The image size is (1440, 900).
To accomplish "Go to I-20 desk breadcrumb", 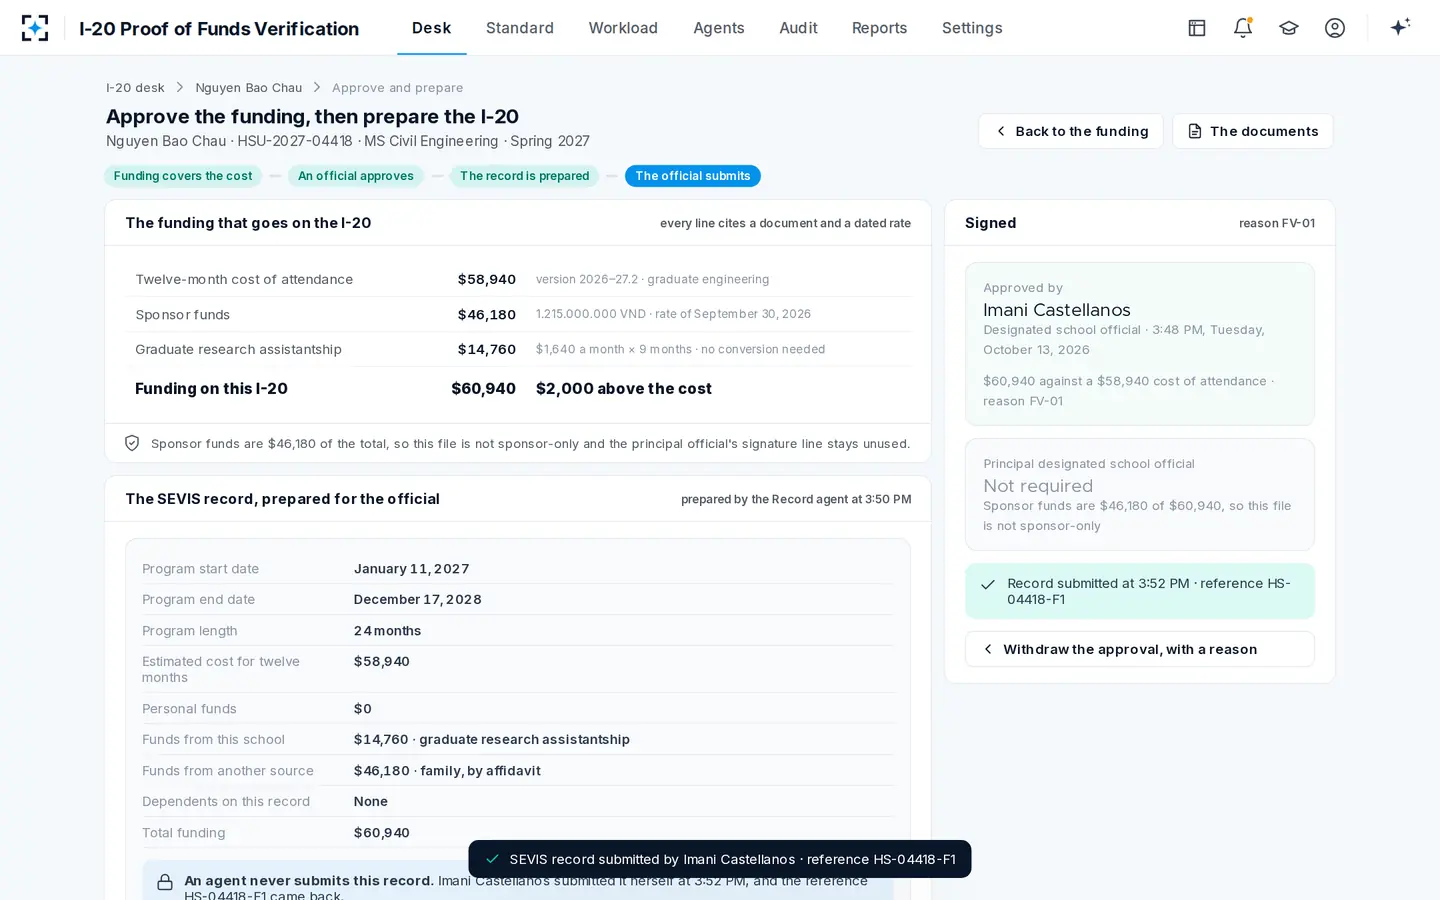I will (x=135, y=88).
